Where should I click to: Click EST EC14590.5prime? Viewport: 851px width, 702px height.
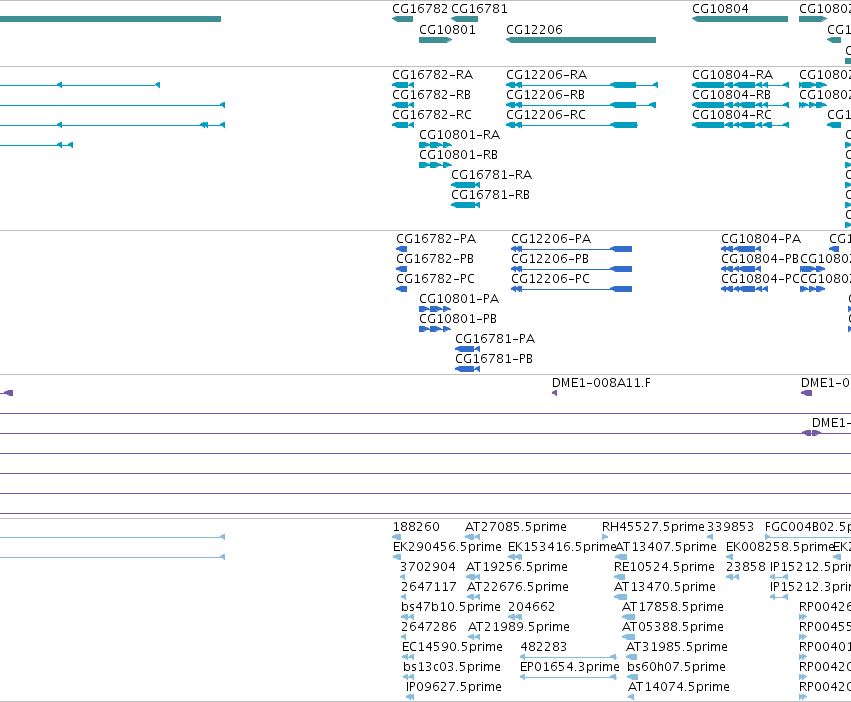(x=452, y=647)
